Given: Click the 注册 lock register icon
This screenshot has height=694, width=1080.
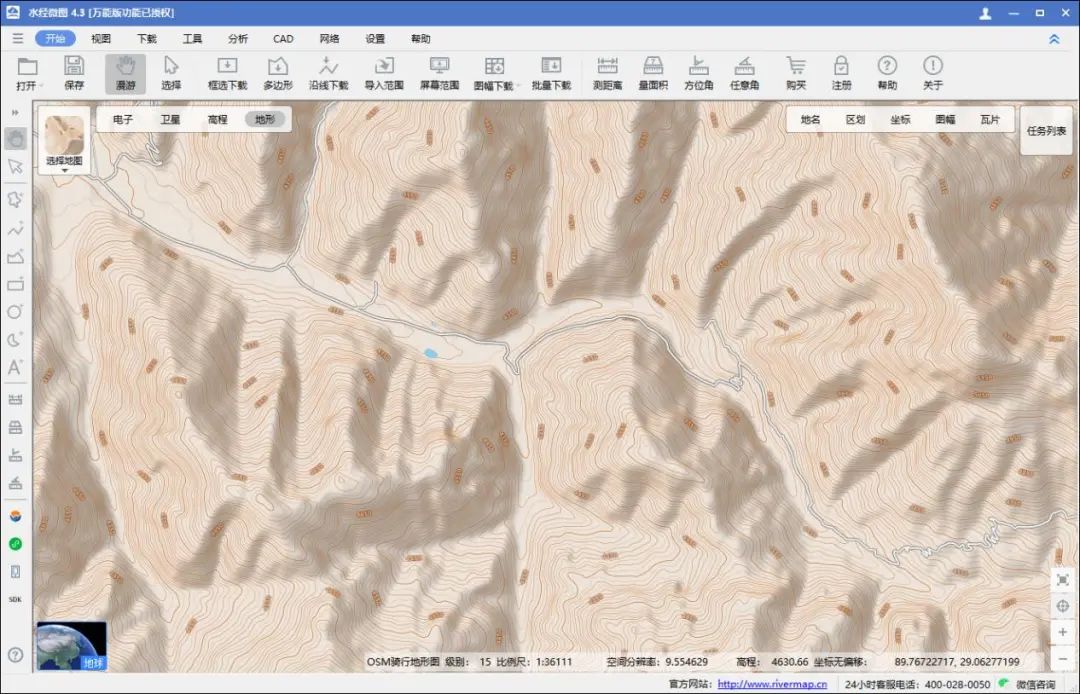Looking at the screenshot, I should coord(841,74).
